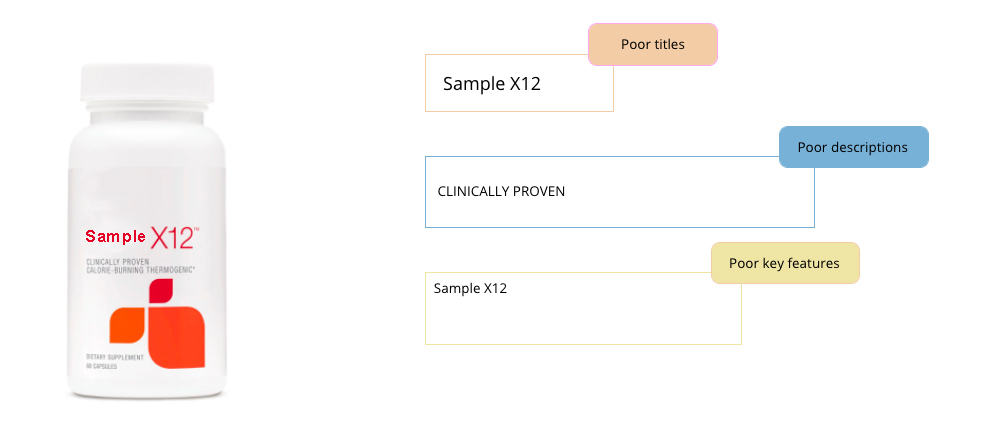Click Sample X12 text in key features
The width and height of the screenshot is (997, 423).
pyautogui.click(x=471, y=288)
